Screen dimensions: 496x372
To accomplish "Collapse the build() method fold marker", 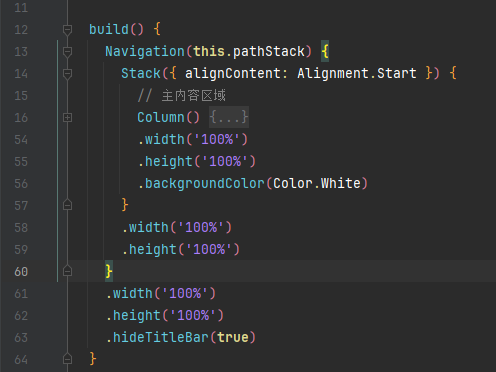I will (67, 30).
